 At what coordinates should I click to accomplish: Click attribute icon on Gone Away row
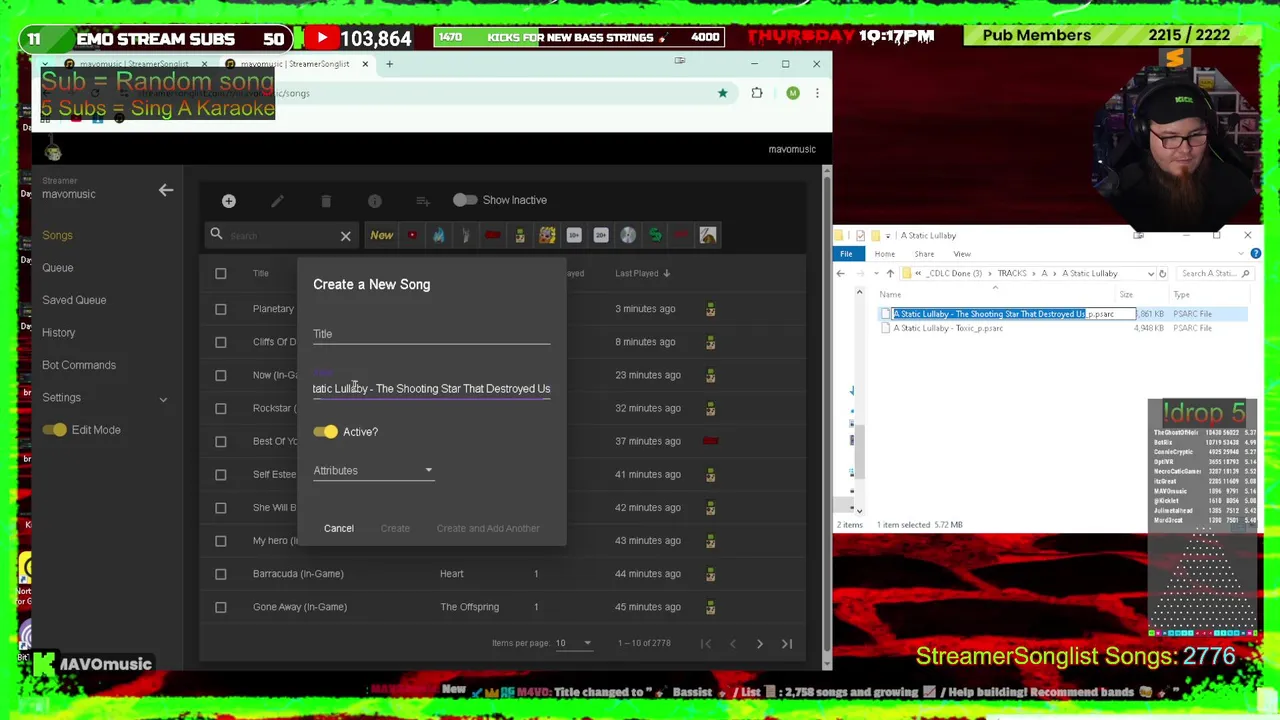click(711, 607)
